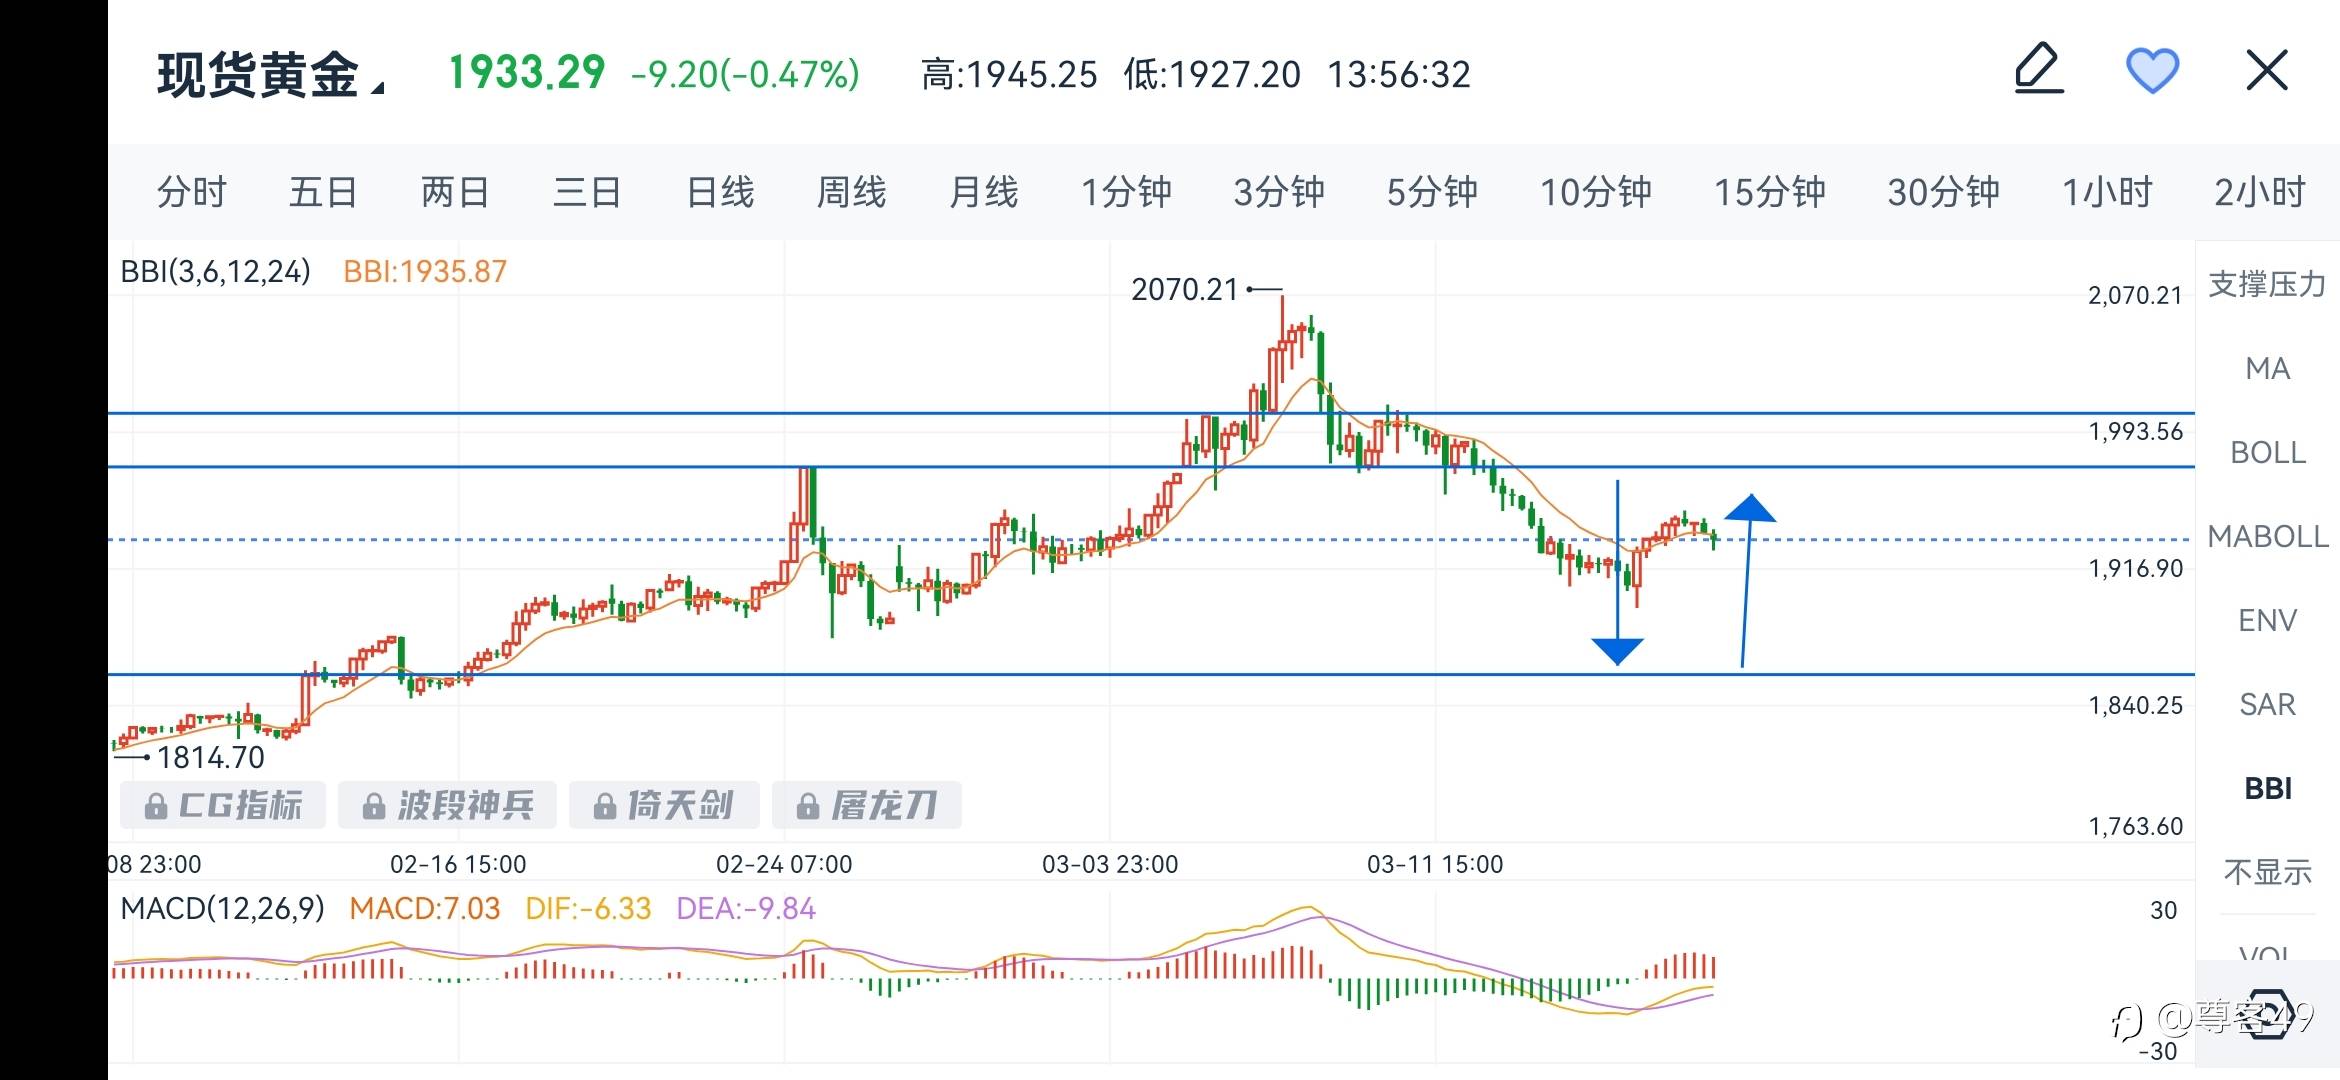
Task: Expand the 现货黄金 symbol dropdown arrow
Action: [377, 88]
